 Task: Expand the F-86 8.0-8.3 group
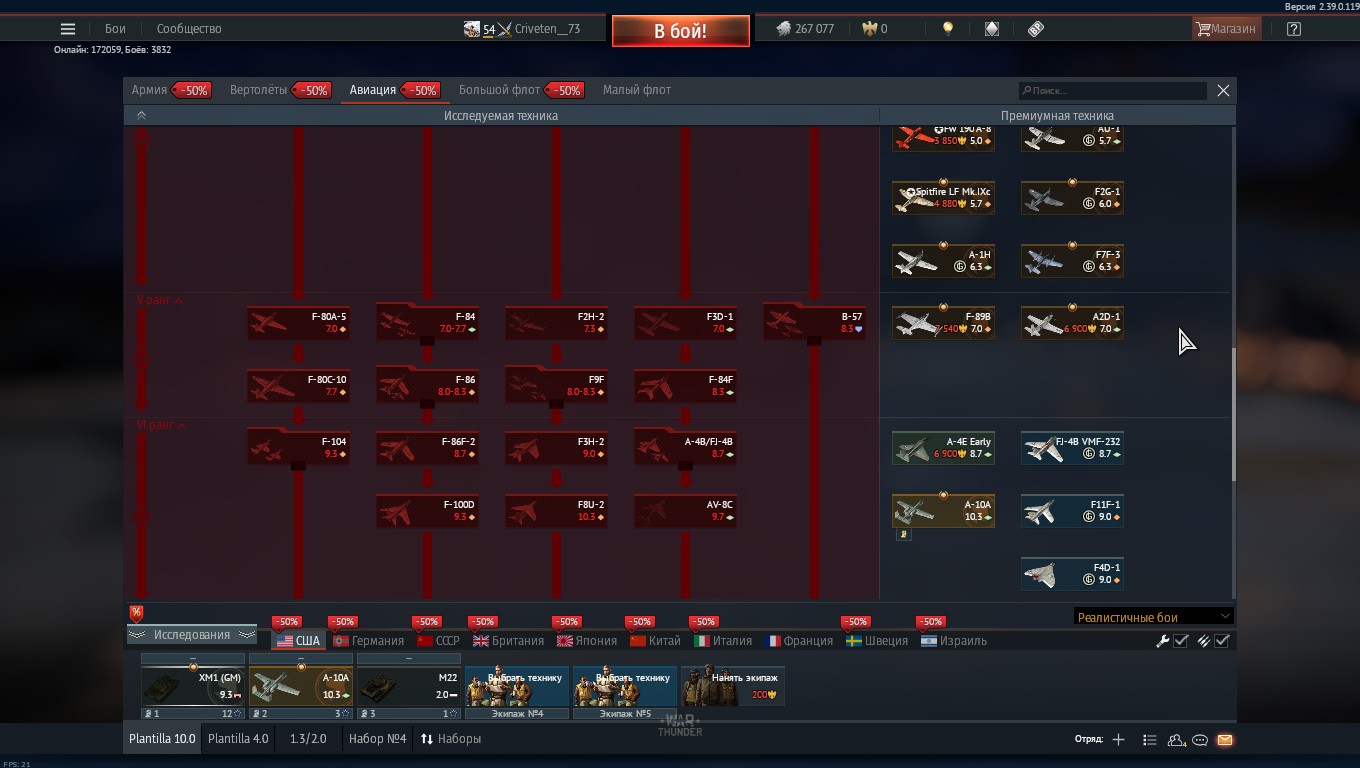coord(427,386)
